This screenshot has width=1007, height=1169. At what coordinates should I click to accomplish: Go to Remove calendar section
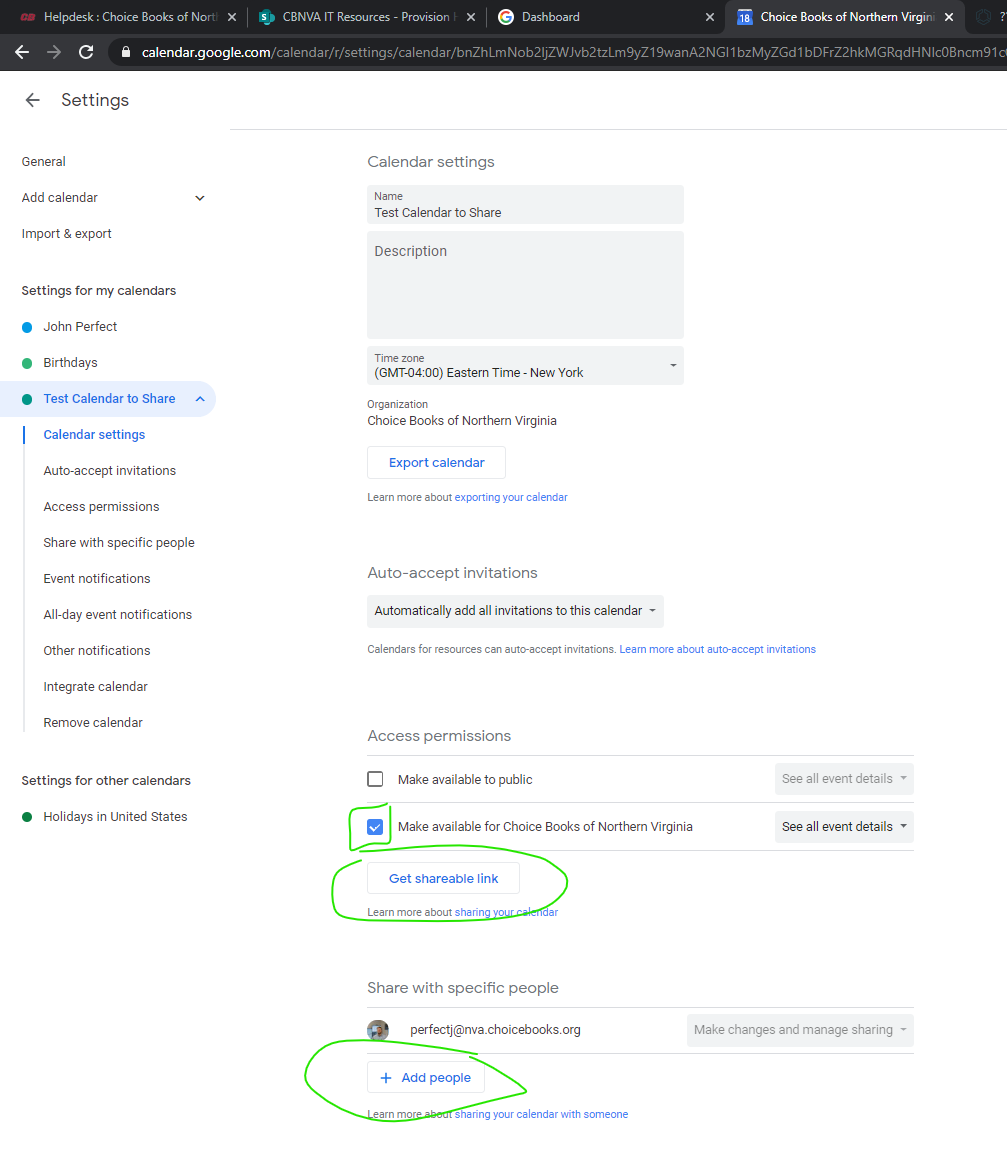click(92, 723)
